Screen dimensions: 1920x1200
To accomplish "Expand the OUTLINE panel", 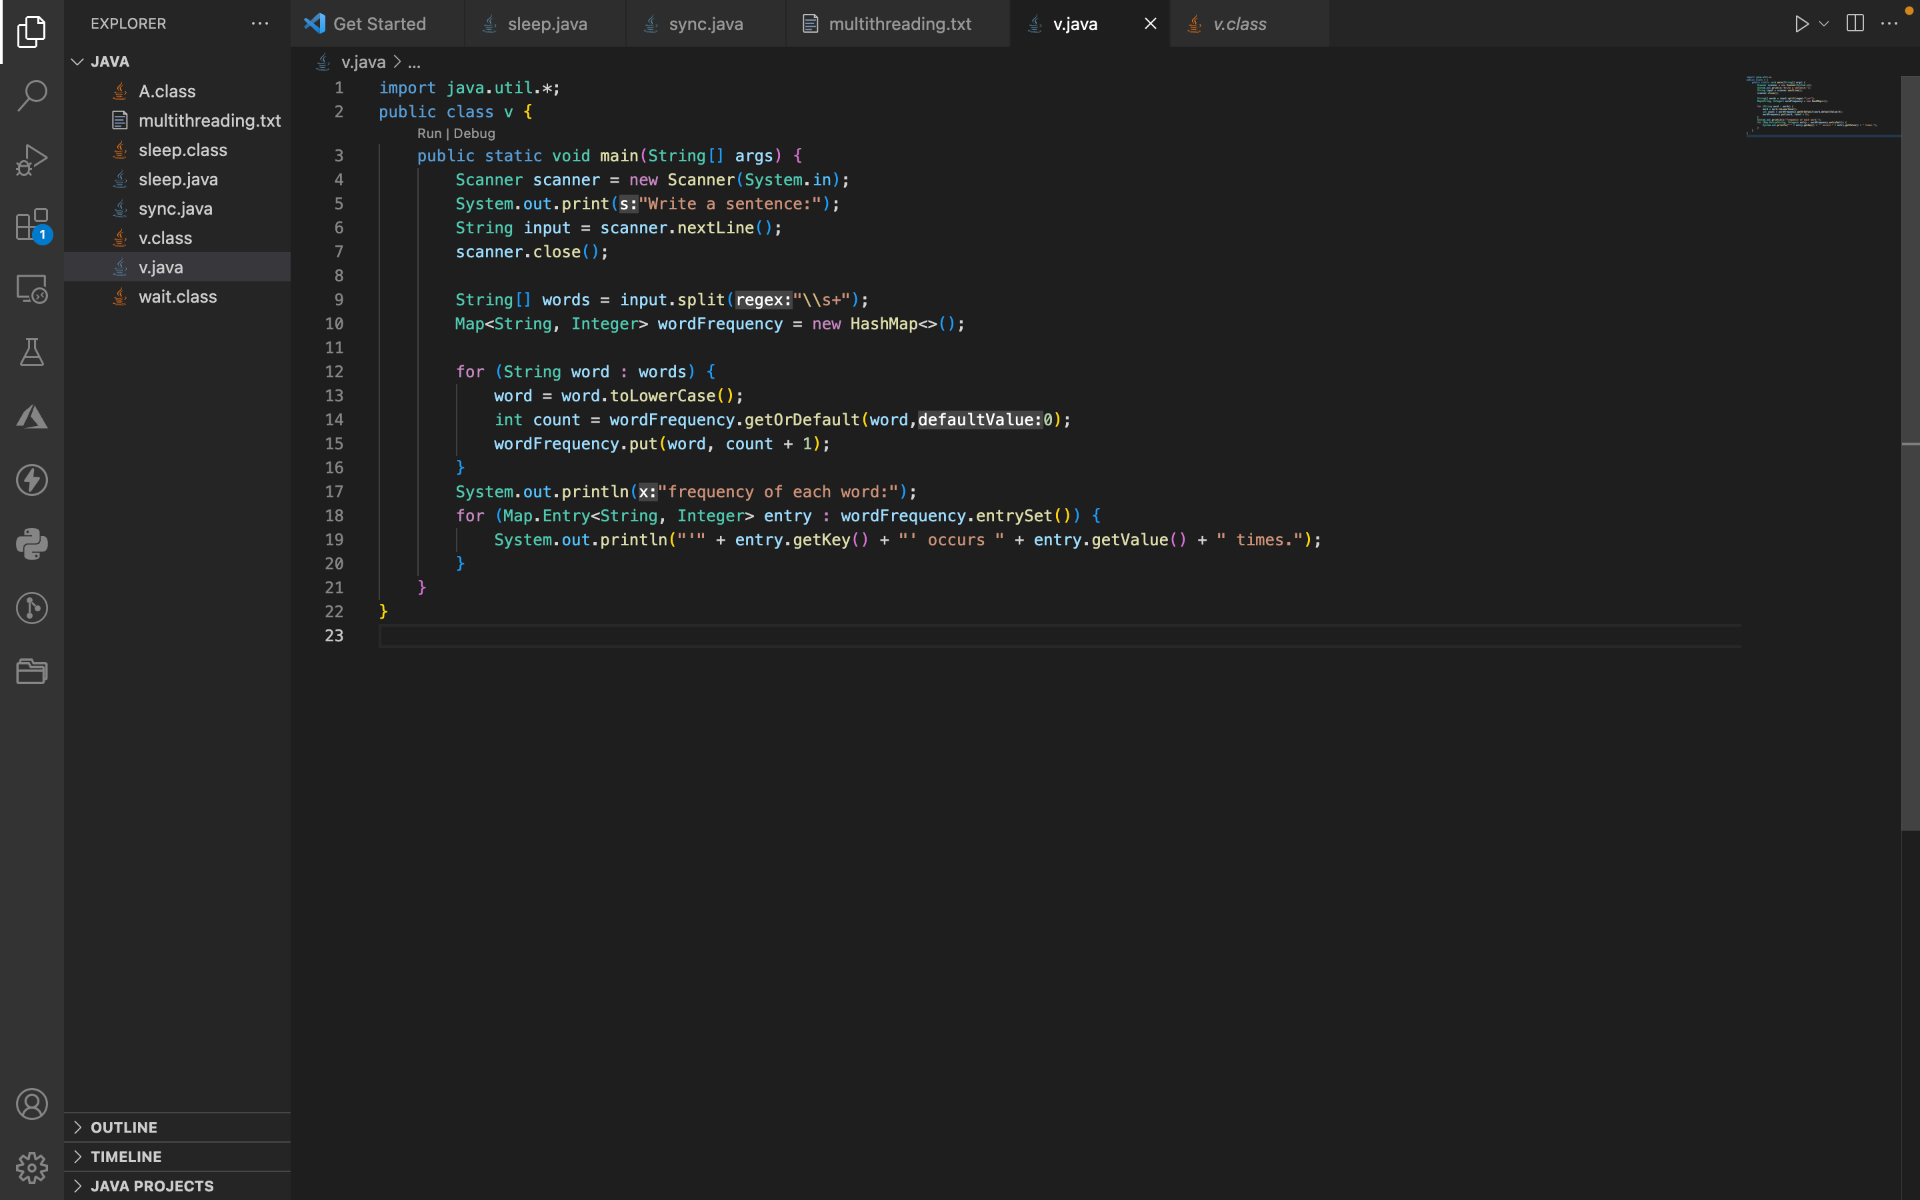I will tap(124, 1127).
